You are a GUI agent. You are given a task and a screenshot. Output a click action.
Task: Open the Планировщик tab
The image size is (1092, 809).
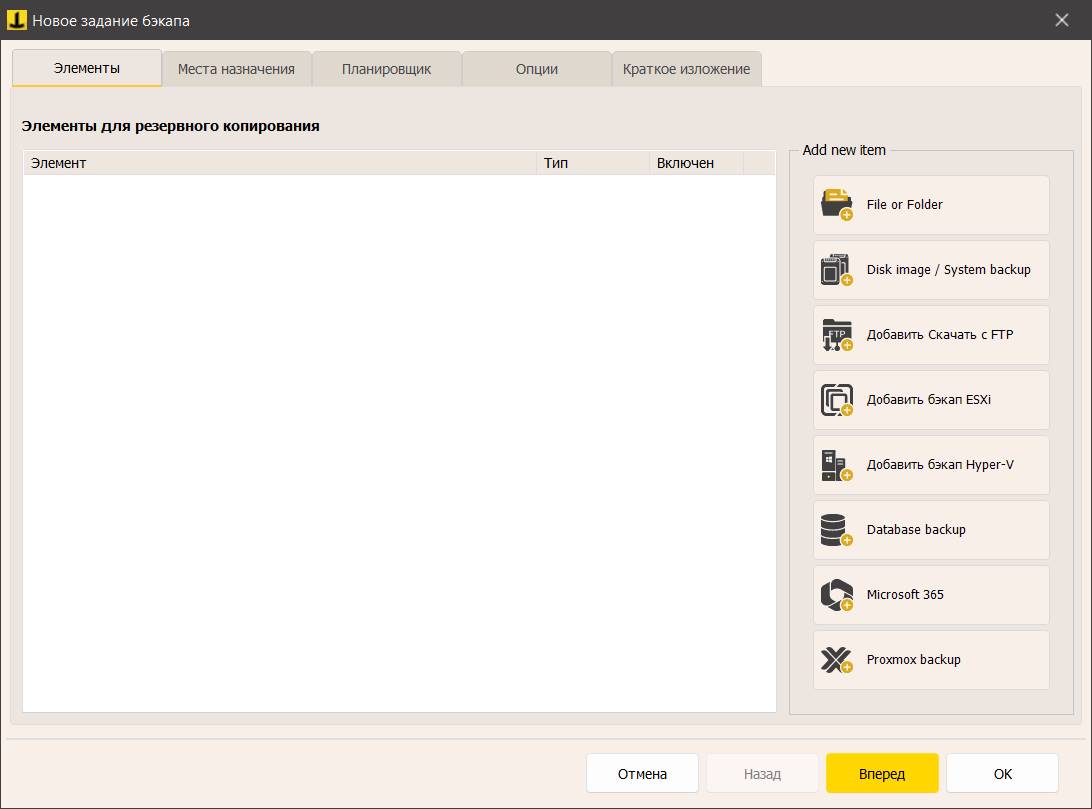click(386, 69)
